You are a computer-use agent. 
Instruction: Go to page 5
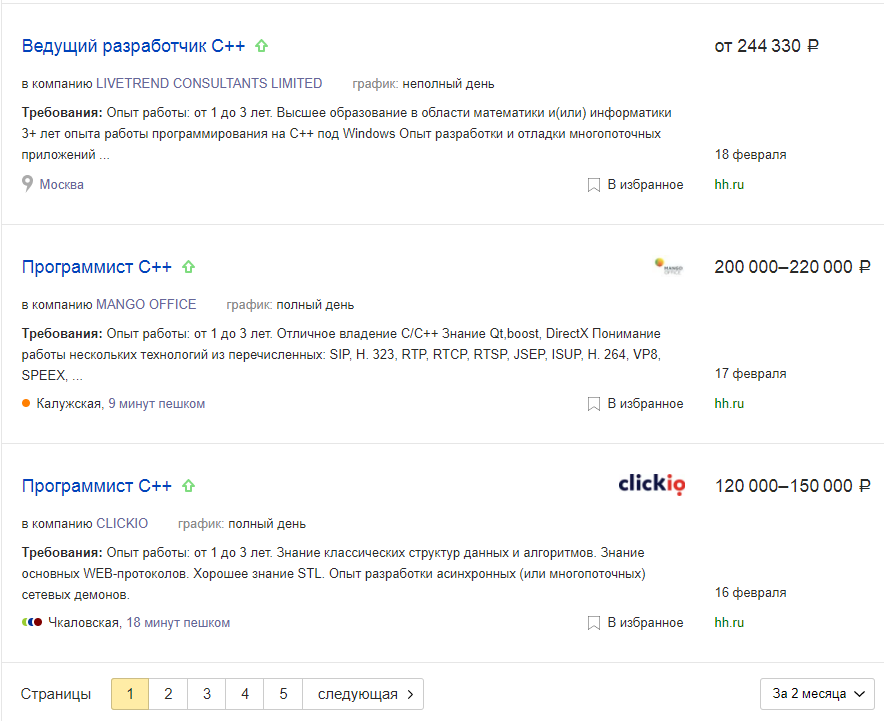(283, 694)
